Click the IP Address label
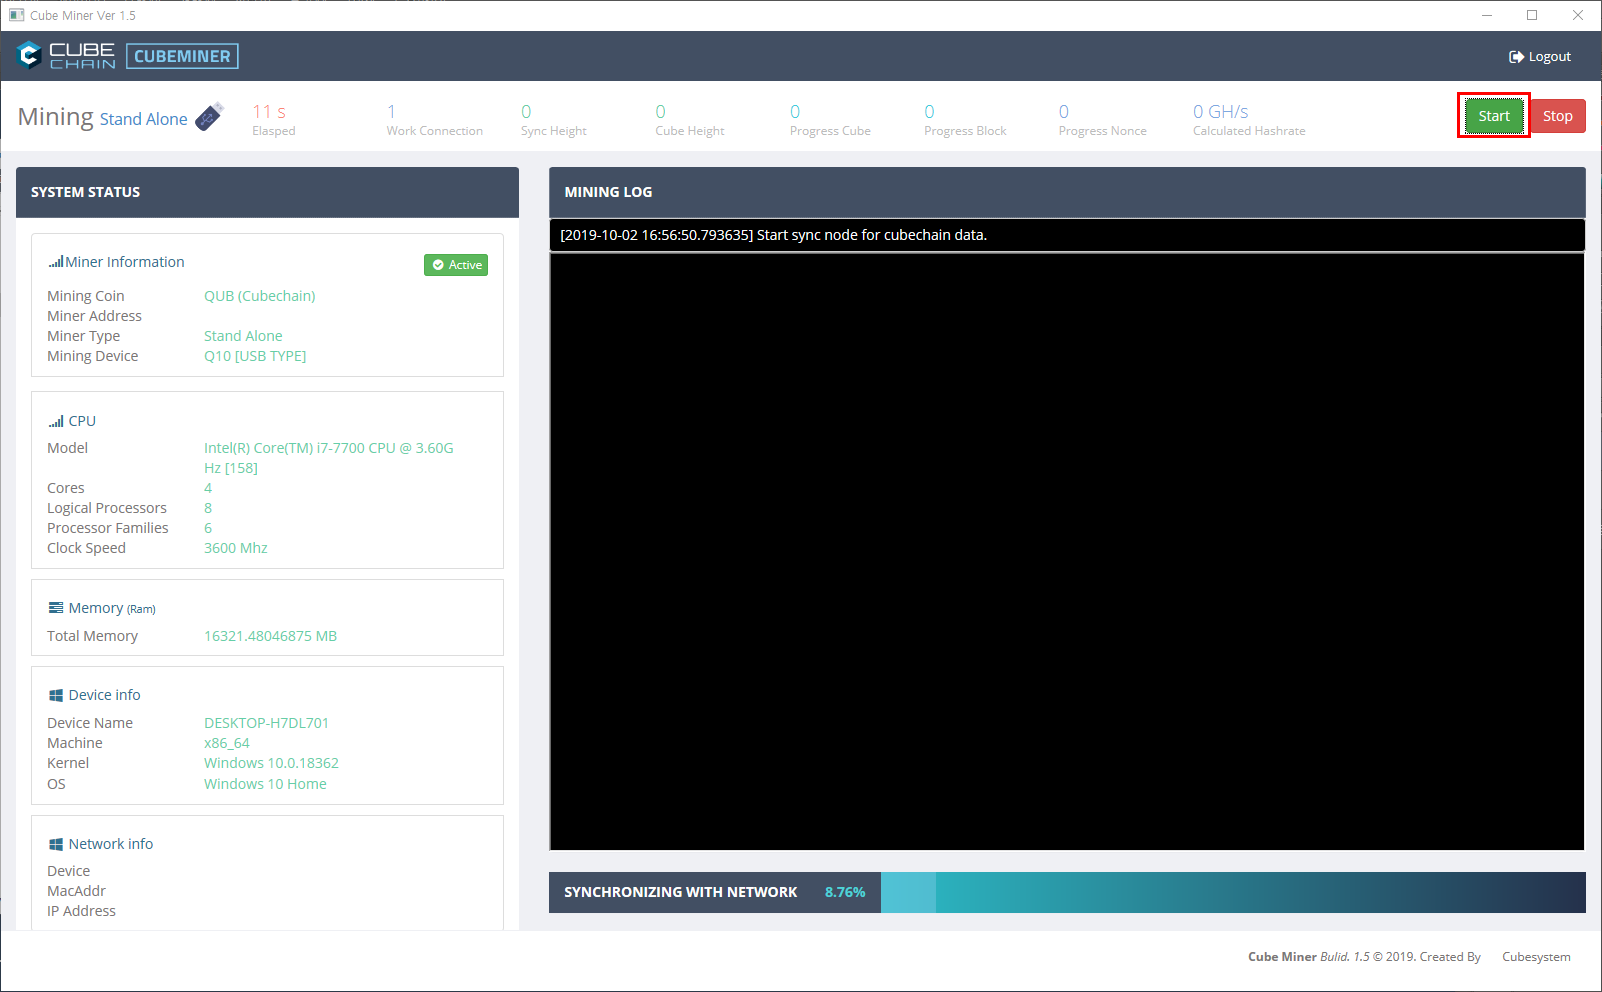The width and height of the screenshot is (1602, 992). pos(81,911)
